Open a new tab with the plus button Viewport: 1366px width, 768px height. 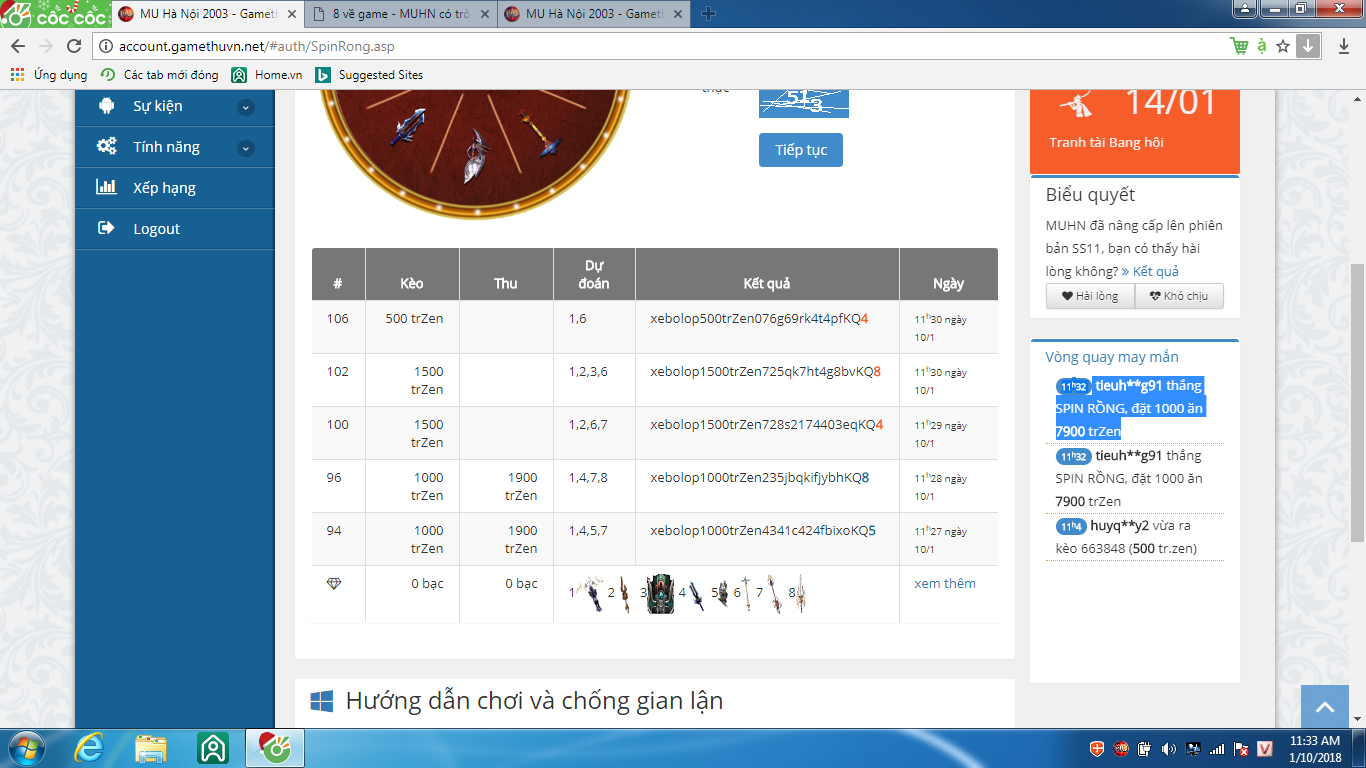708,13
